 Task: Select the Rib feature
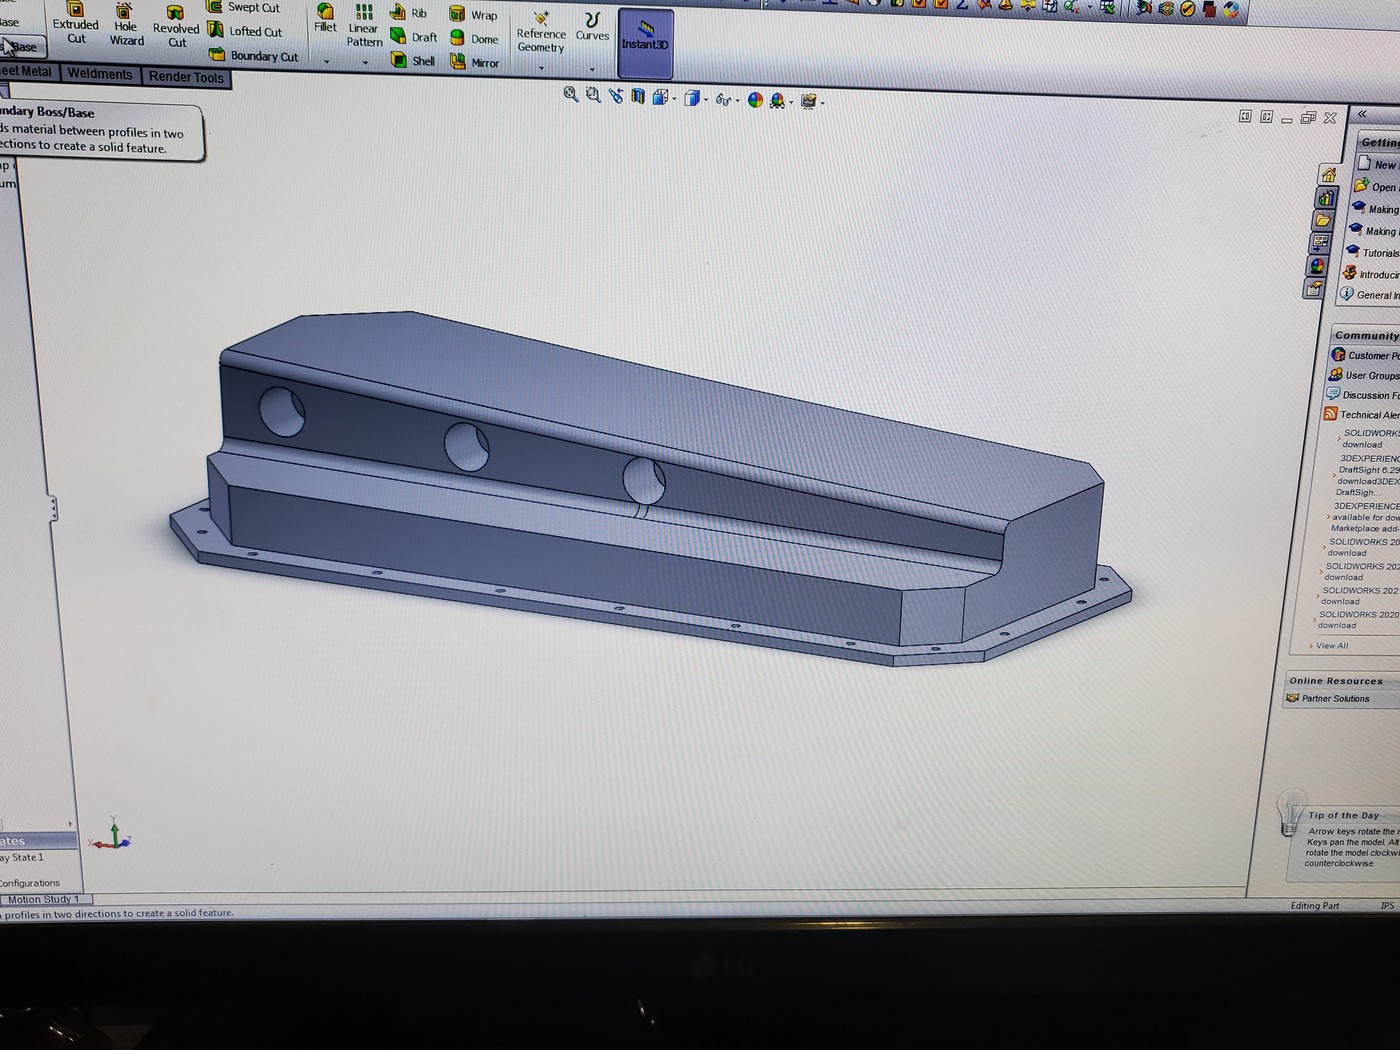(x=409, y=13)
